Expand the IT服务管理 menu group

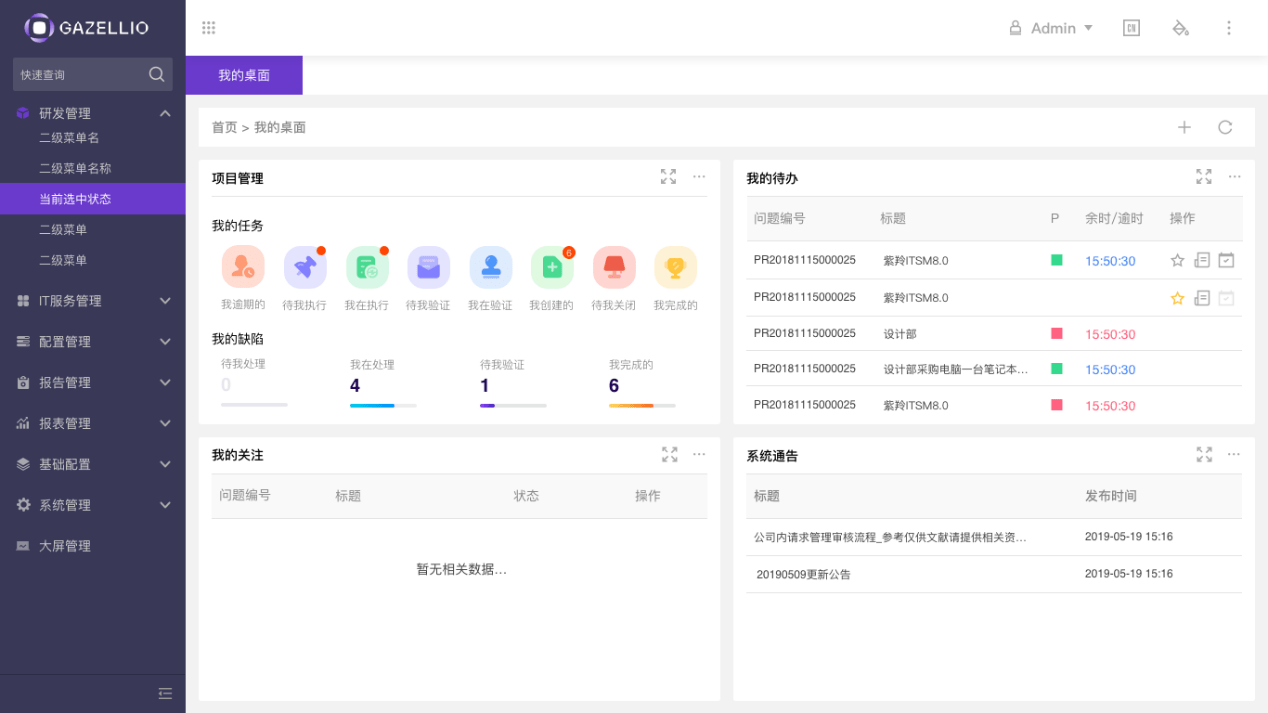pyautogui.click(x=165, y=300)
